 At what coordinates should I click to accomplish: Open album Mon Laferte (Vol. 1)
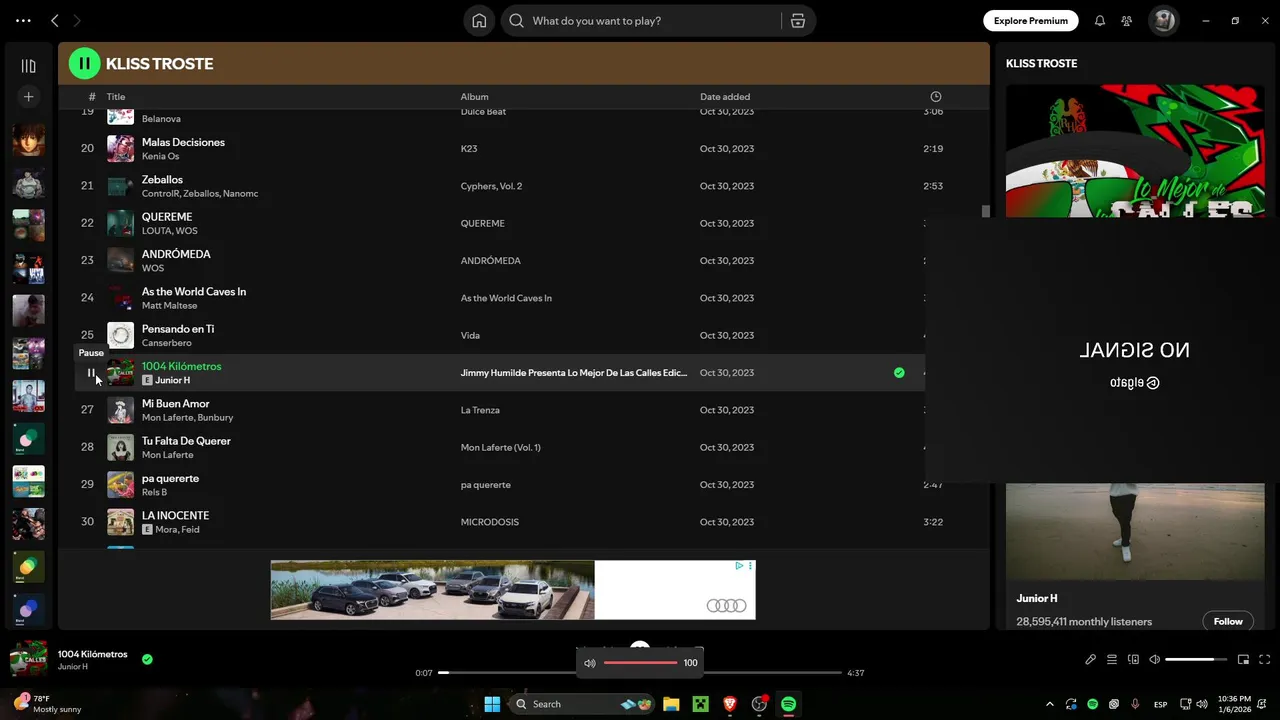click(500, 447)
